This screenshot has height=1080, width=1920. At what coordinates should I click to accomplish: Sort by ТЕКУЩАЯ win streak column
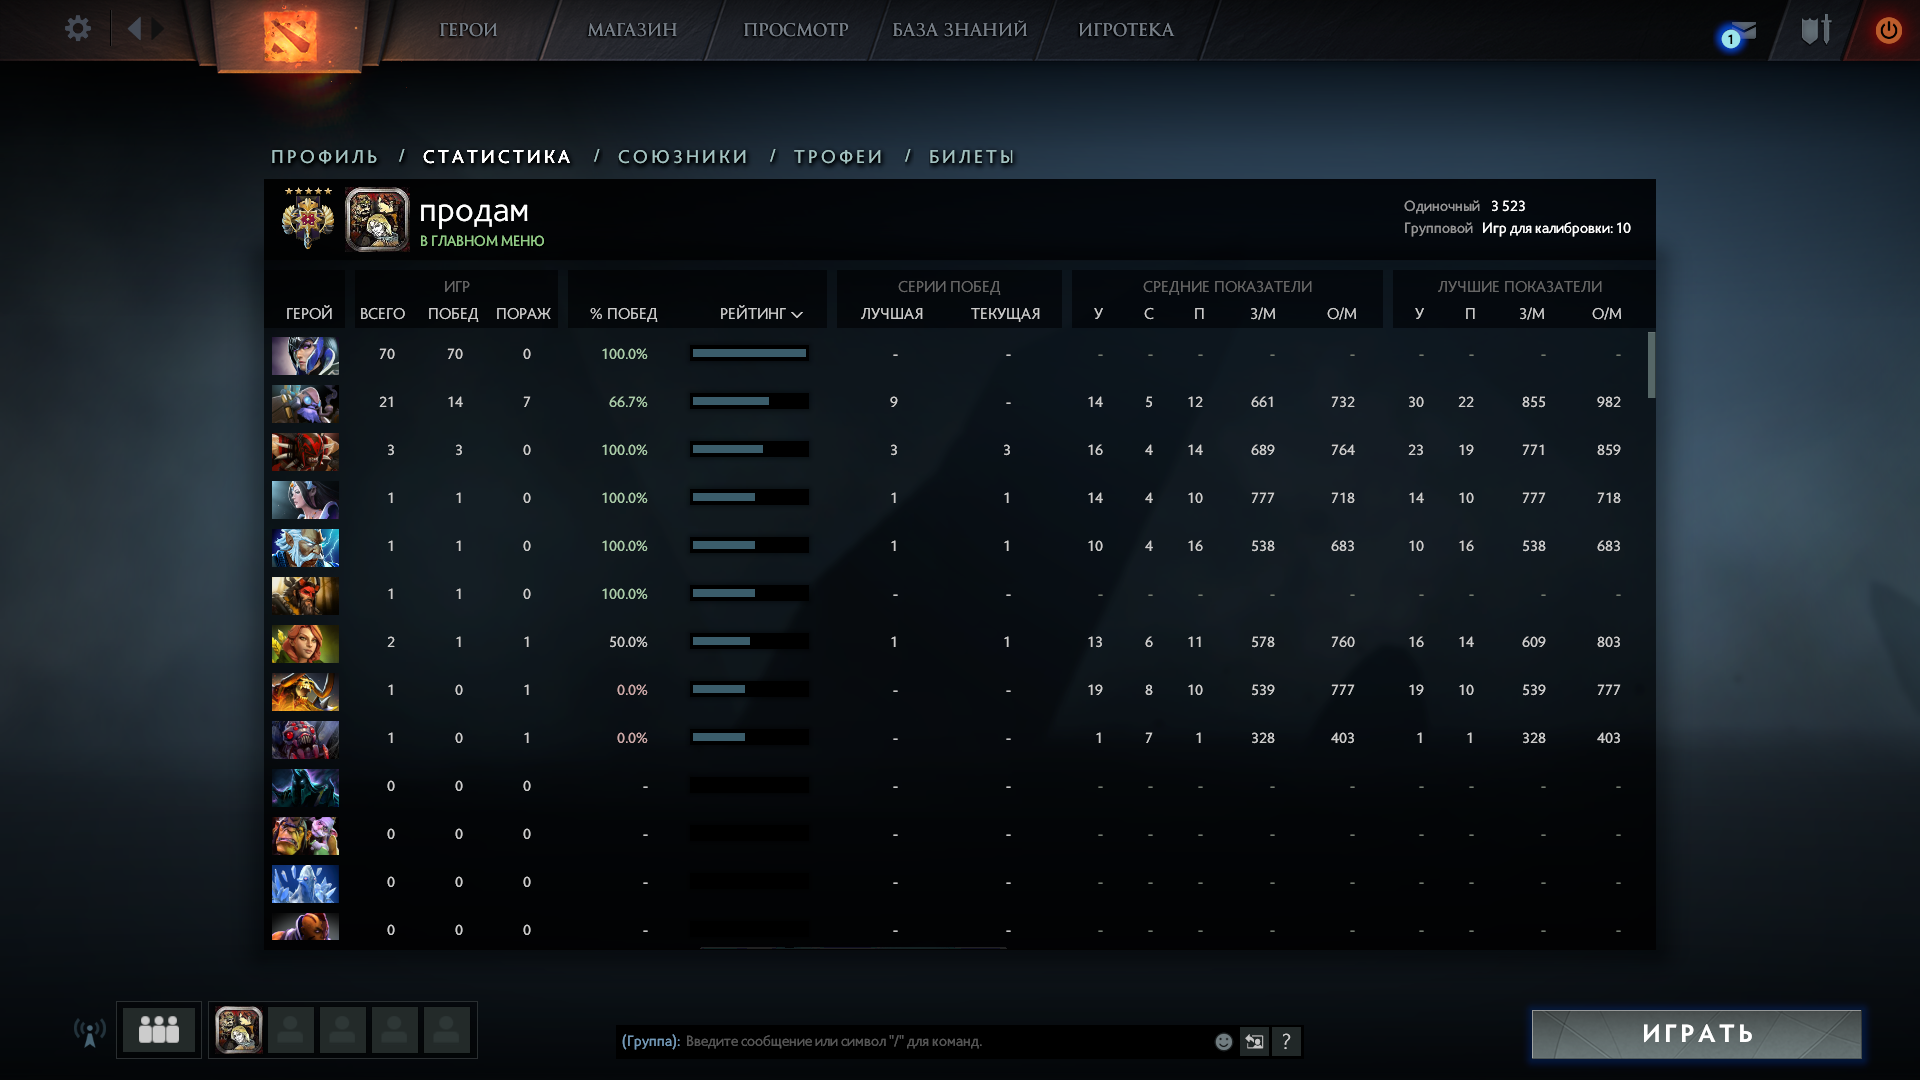pos(1005,314)
